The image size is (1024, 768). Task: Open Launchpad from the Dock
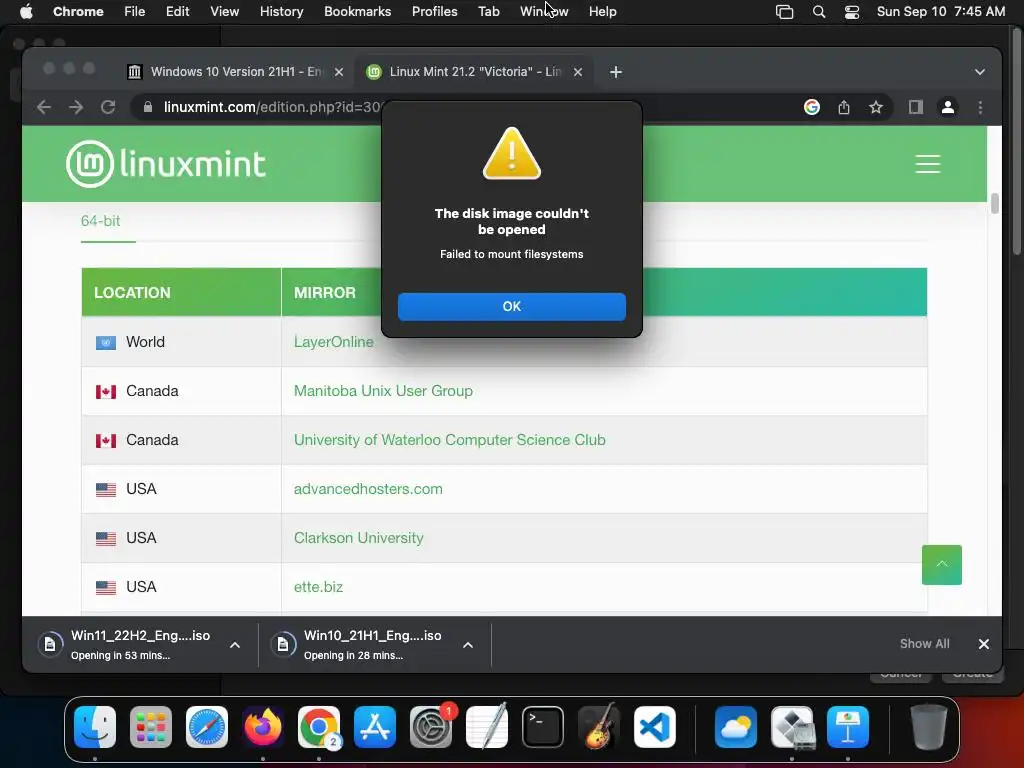click(x=151, y=726)
